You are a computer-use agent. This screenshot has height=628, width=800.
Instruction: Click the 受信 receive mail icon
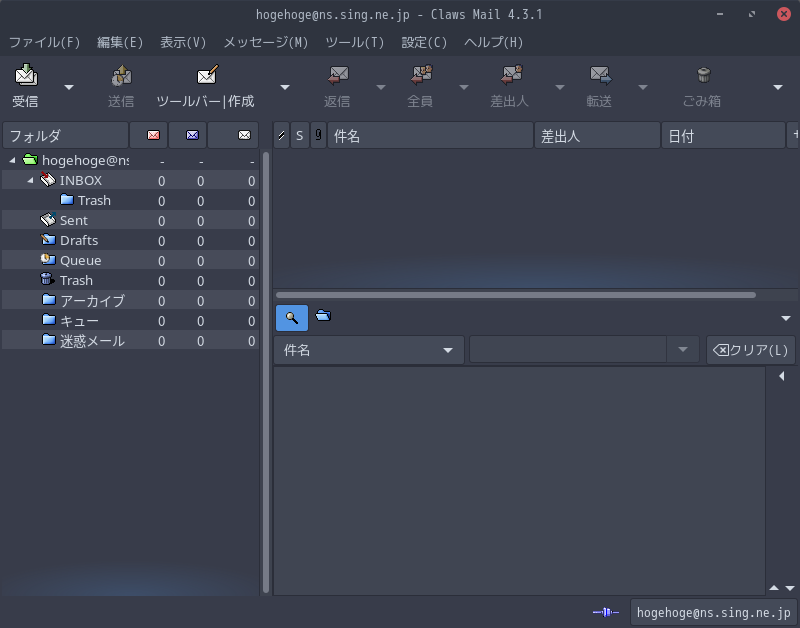[26, 76]
